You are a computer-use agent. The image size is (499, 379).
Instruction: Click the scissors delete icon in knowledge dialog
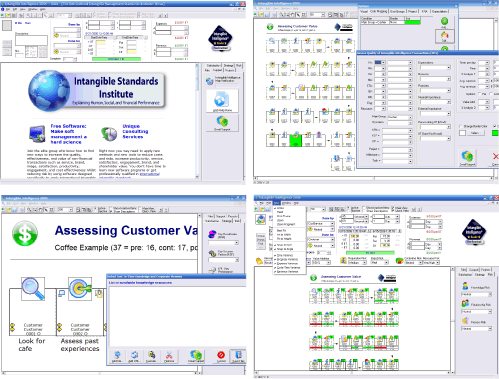coord(169,356)
